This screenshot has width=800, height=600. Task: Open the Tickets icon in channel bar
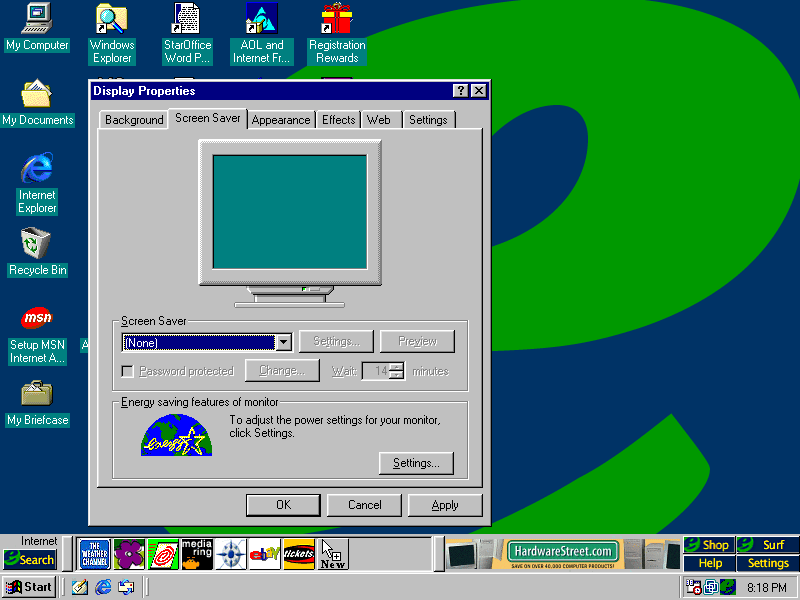coord(299,554)
